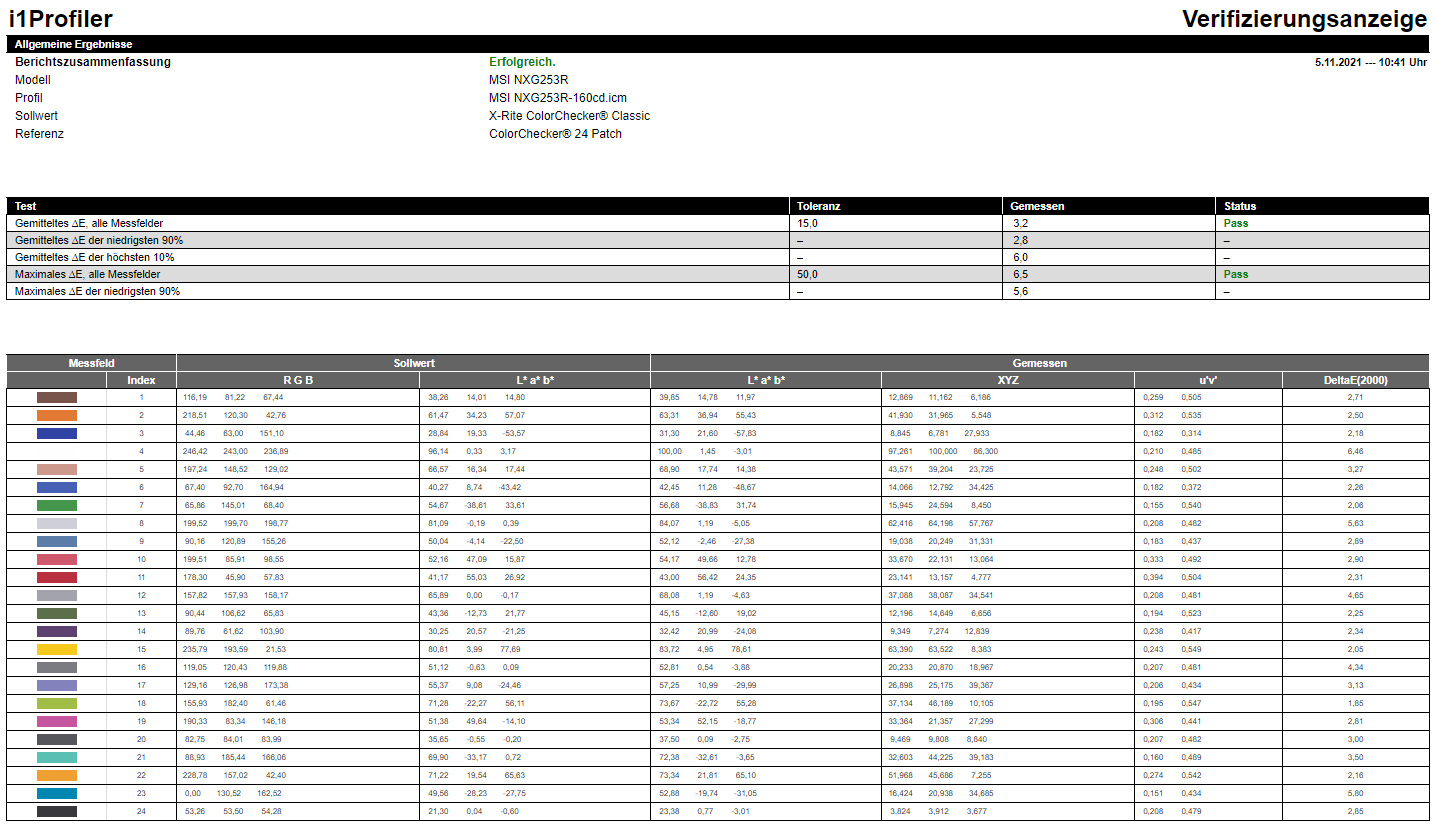Click the lime green swatch of index 18
1437x828 pixels.
[57, 703]
